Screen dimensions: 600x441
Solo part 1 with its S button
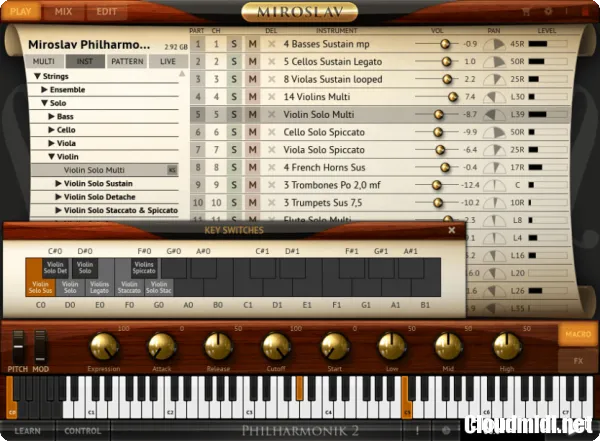(x=233, y=45)
